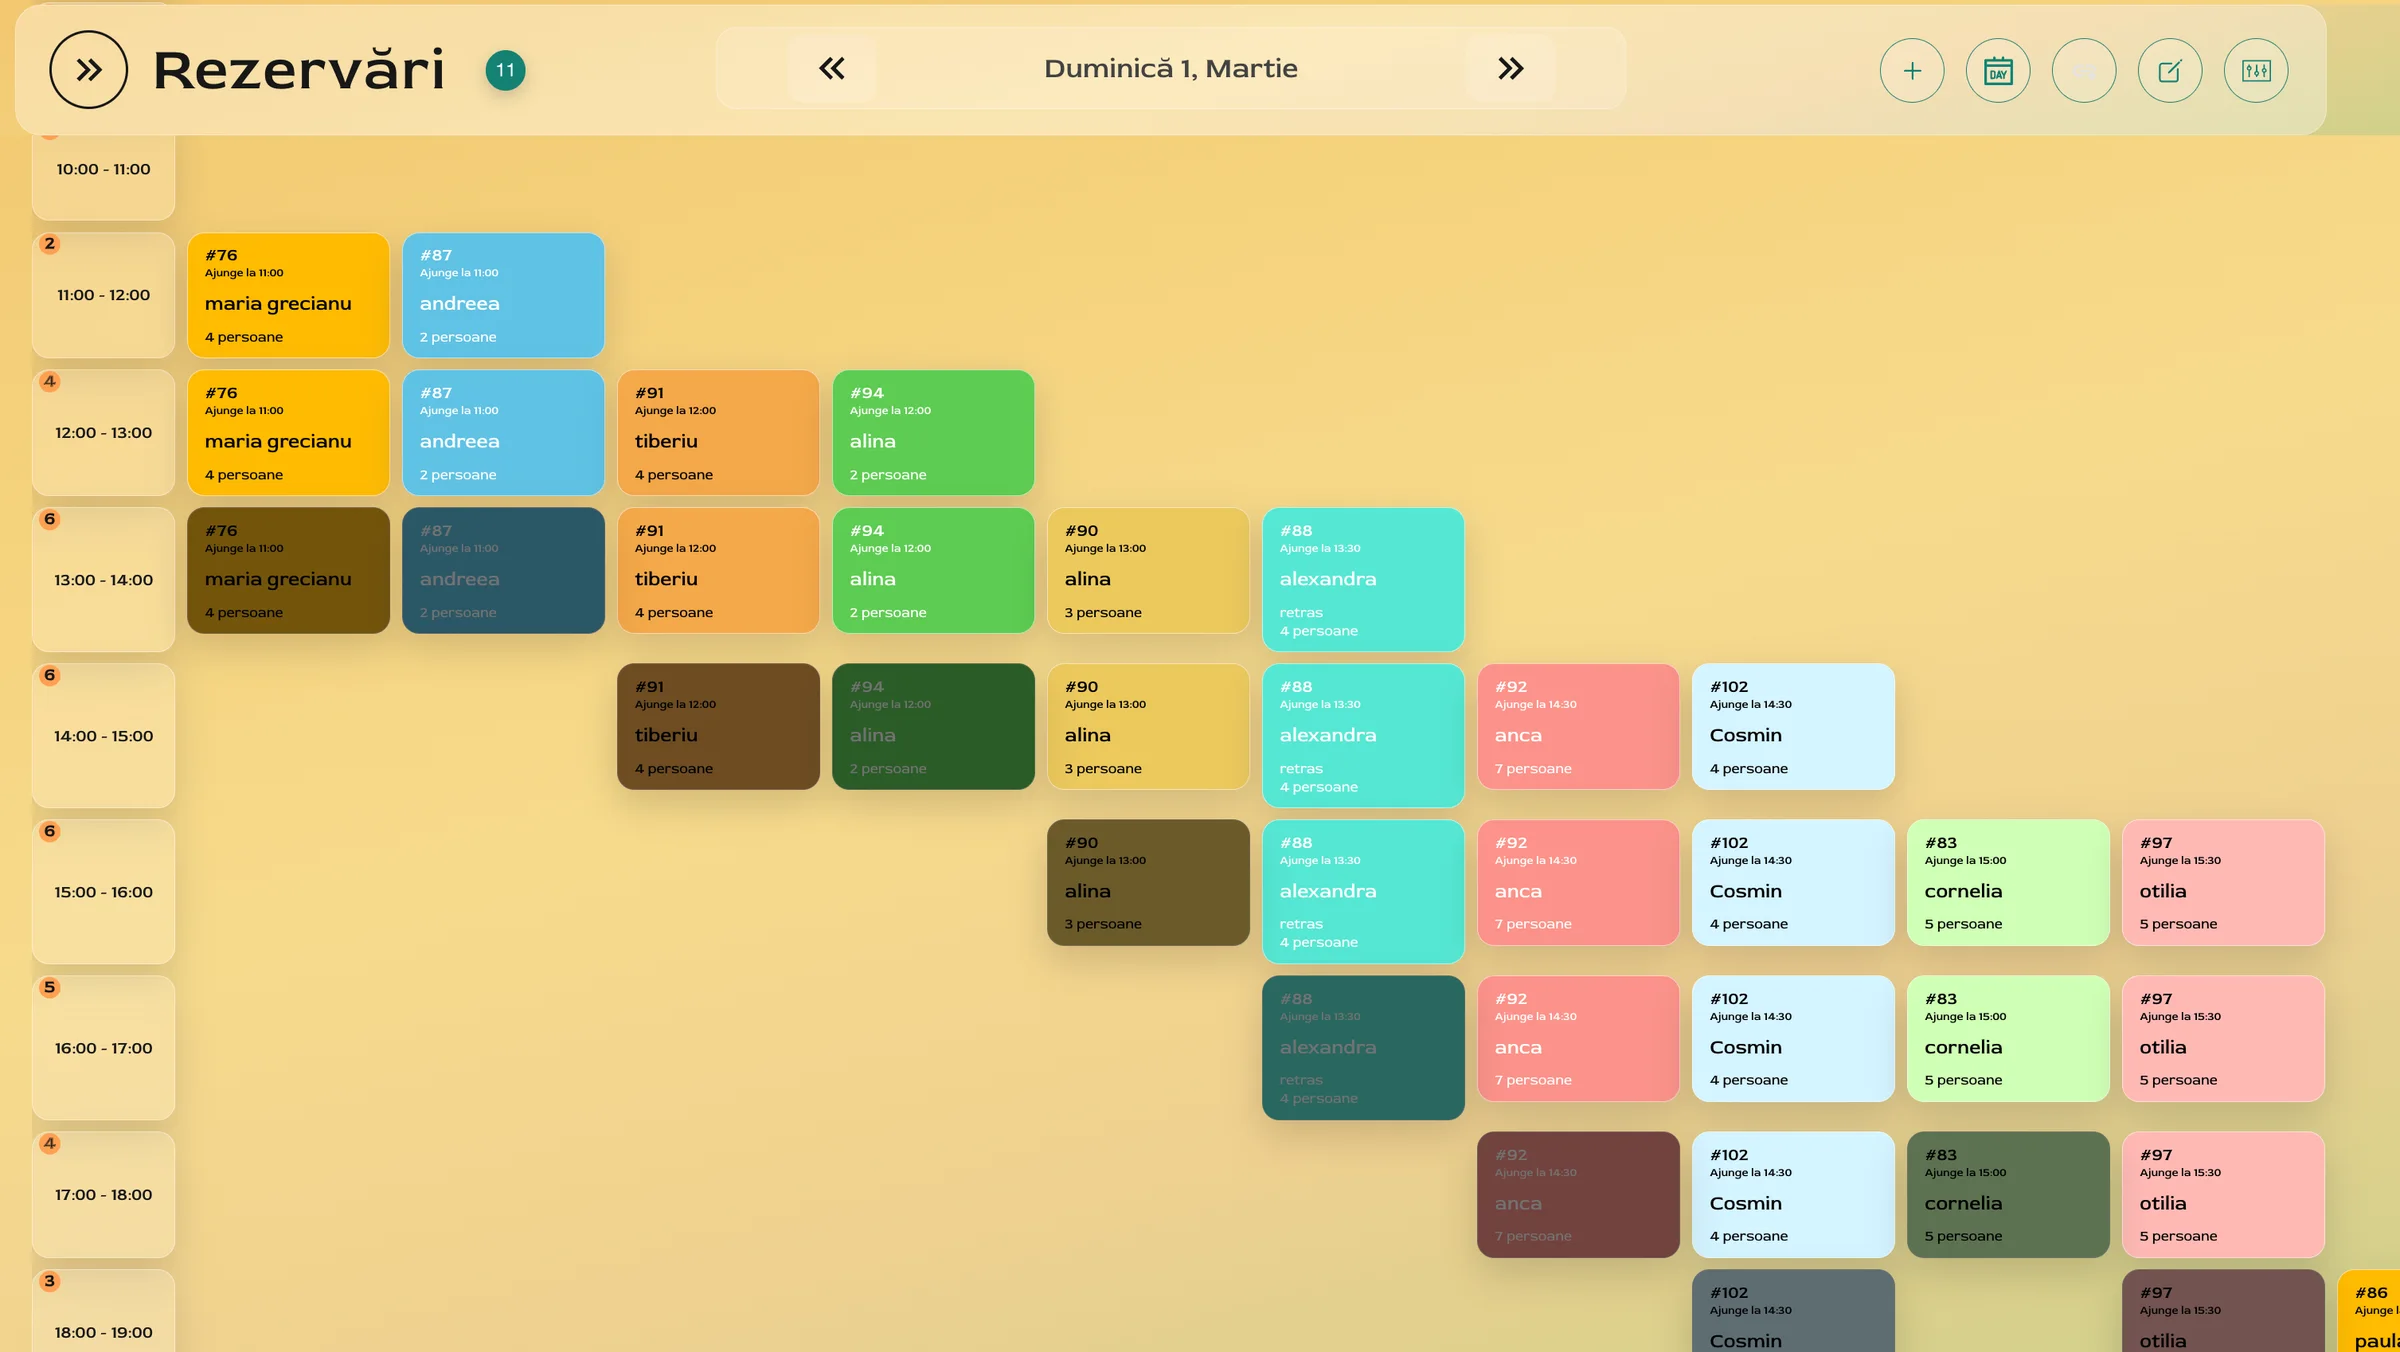Screen dimensions: 2400x1352
Task: Advance to next day with right chevrons
Action: pyautogui.click(x=1510, y=68)
